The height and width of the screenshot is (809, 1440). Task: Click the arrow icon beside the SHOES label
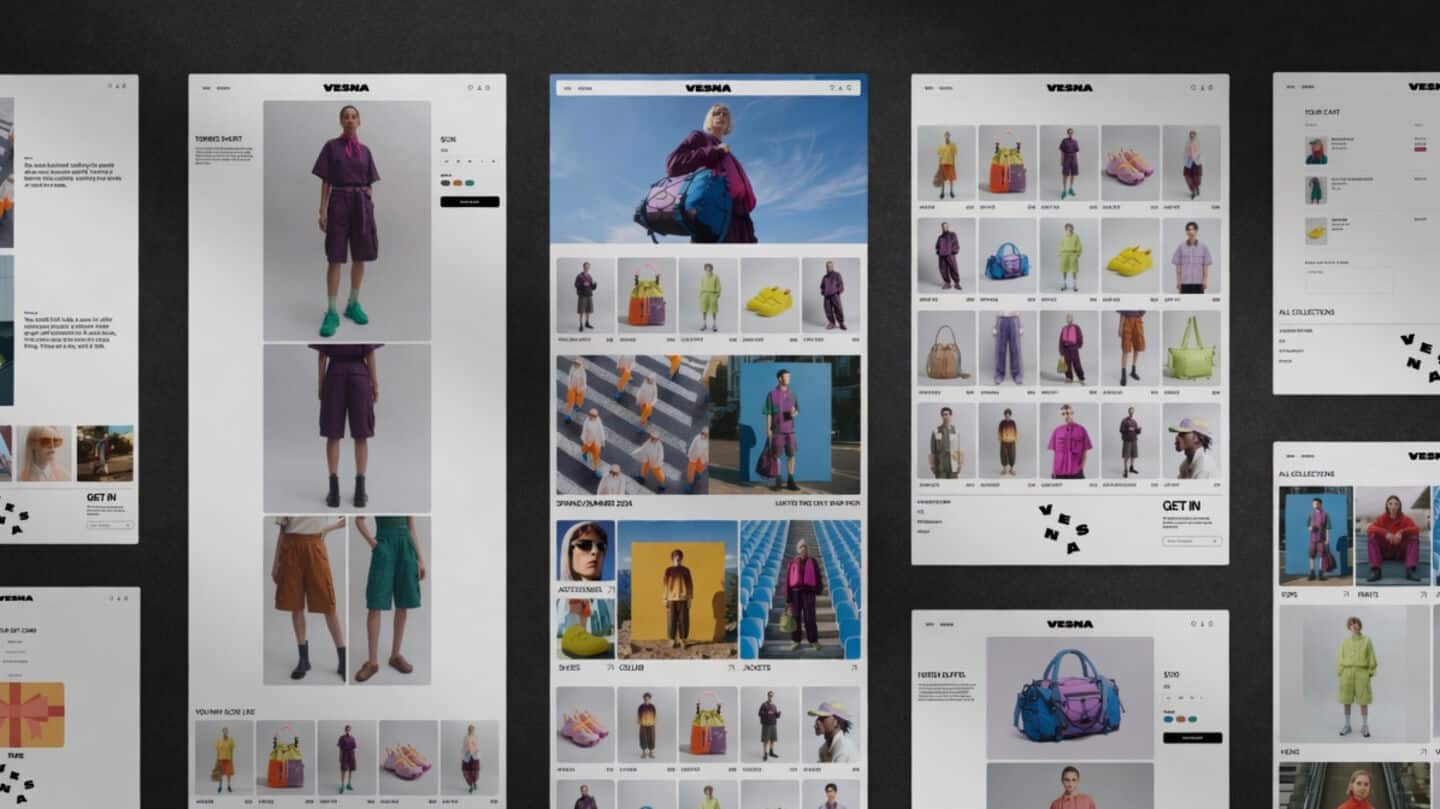tap(609, 667)
